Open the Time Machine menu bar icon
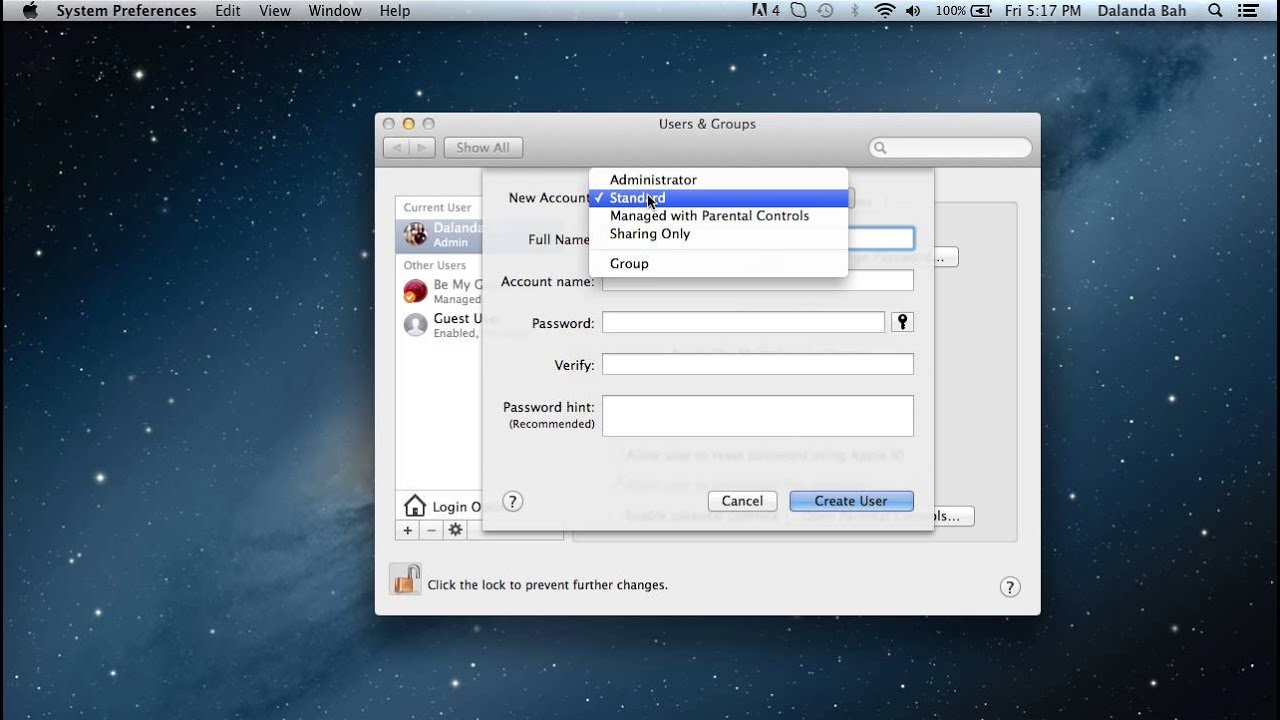The width and height of the screenshot is (1280, 720). tap(825, 11)
